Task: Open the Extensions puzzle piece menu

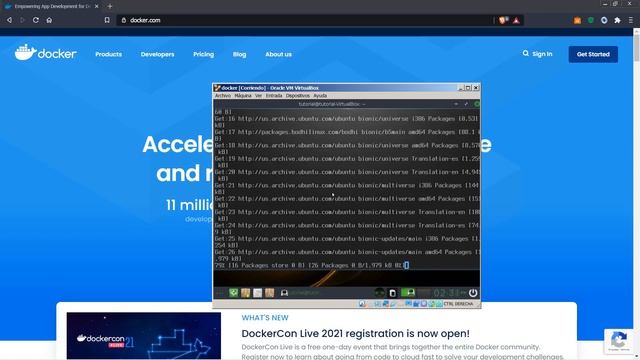Action: [617, 20]
